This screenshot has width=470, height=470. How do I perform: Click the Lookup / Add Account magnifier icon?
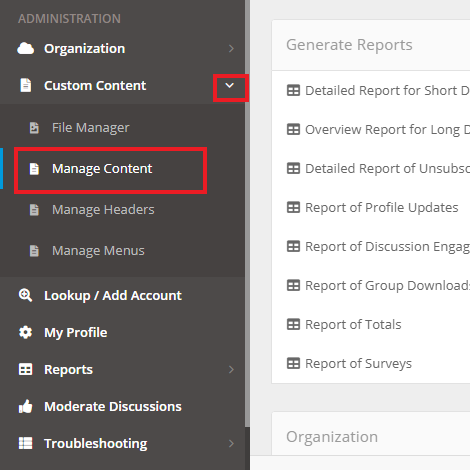pyautogui.click(x=25, y=295)
